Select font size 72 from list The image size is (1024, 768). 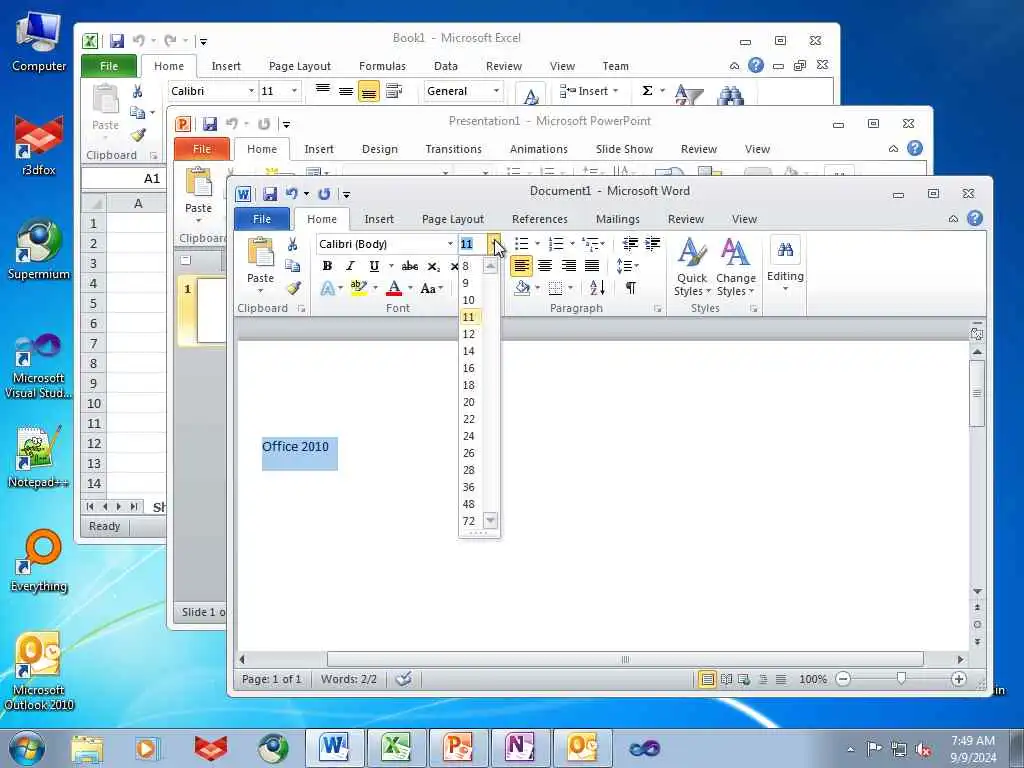pyautogui.click(x=469, y=521)
